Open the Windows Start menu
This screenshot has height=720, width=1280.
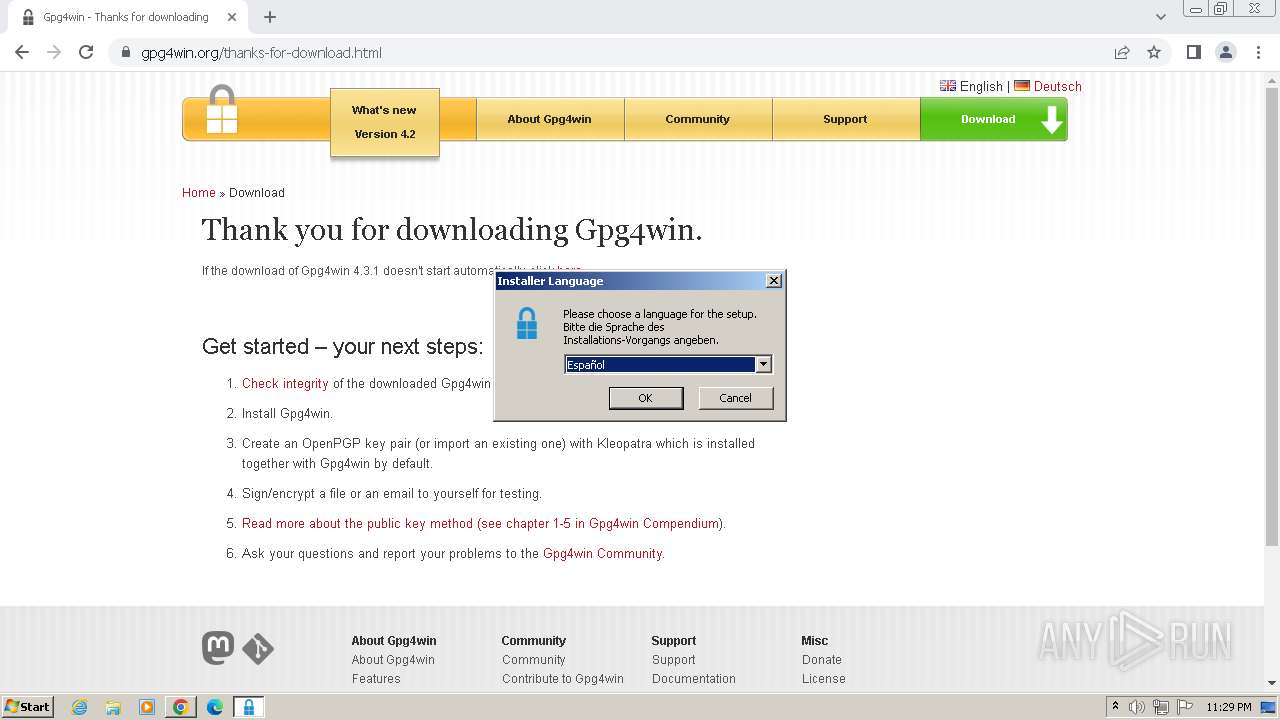click(x=28, y=707)
